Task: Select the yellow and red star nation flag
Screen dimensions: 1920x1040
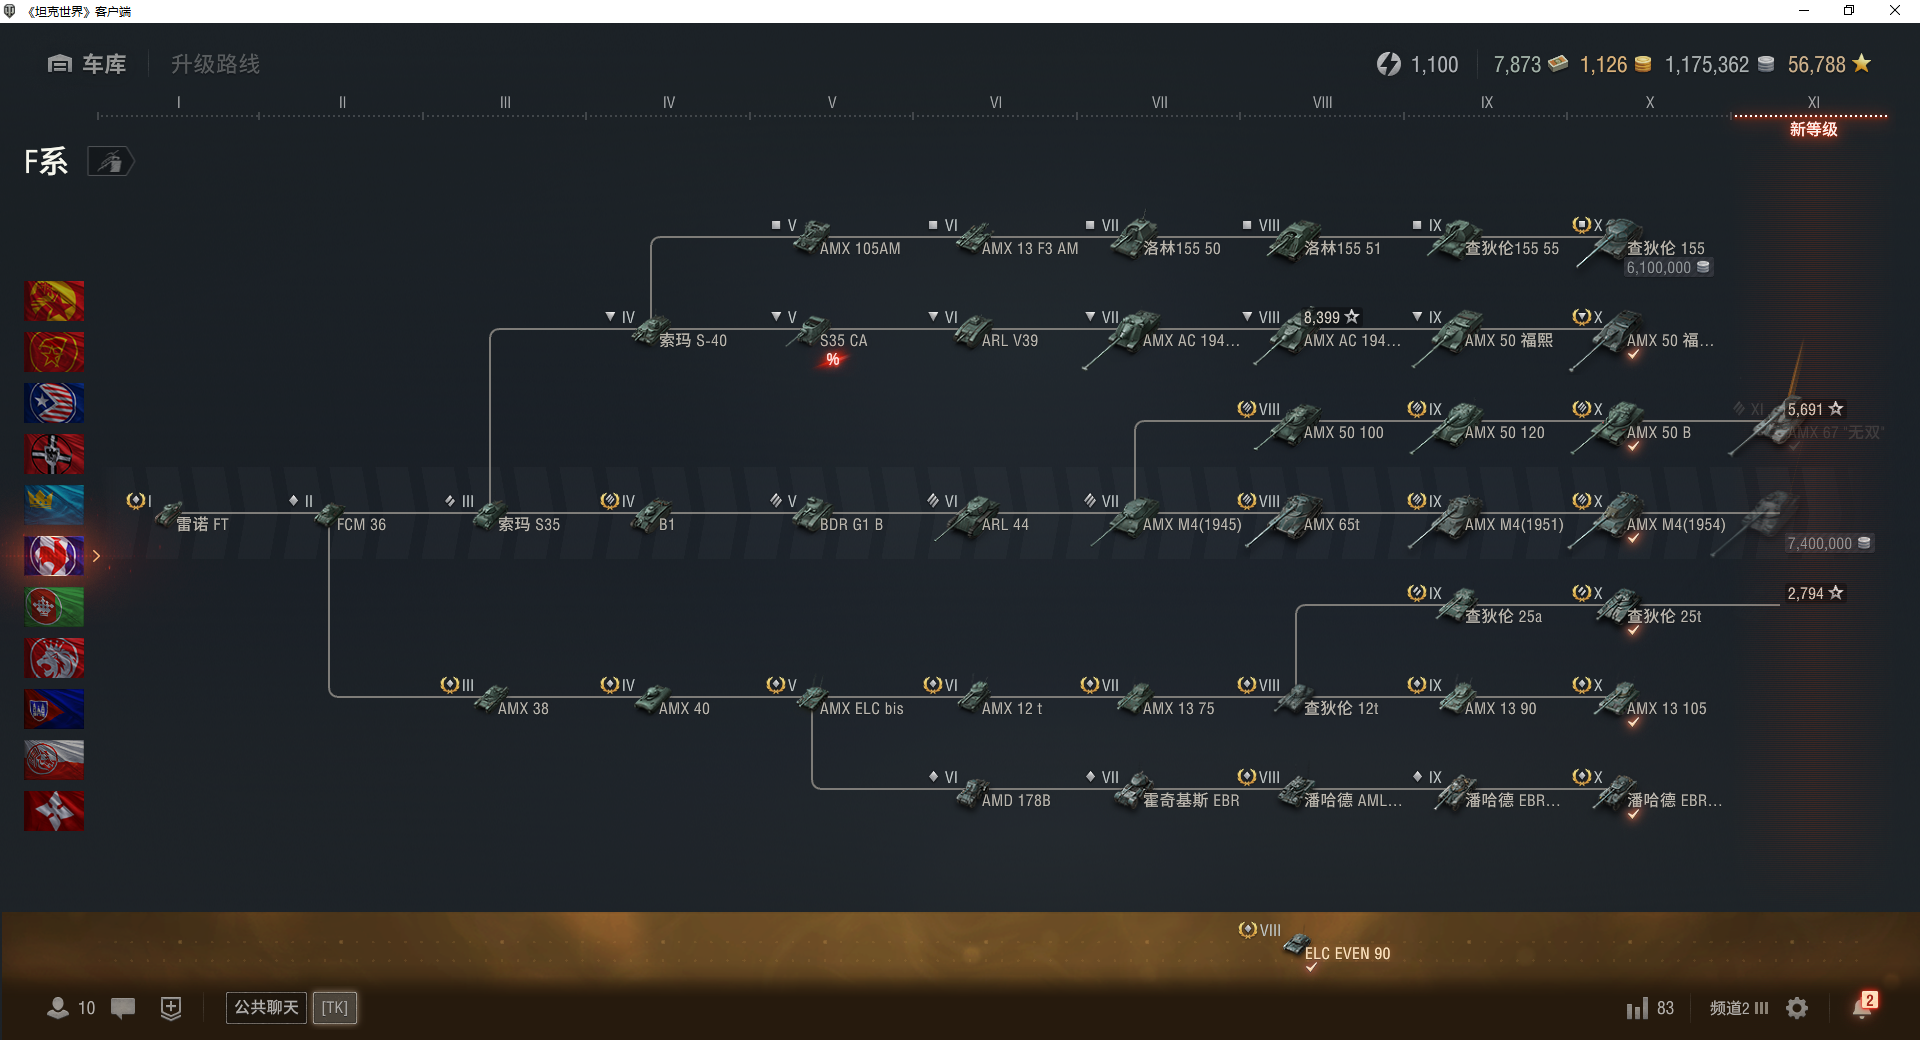Action: 54,301
